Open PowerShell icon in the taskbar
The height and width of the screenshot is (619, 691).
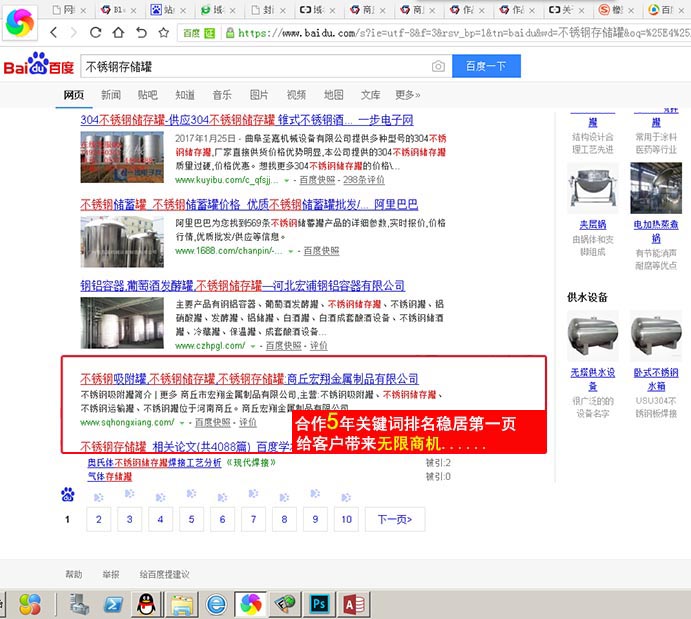pyautogui.click(x=113, y=604)
